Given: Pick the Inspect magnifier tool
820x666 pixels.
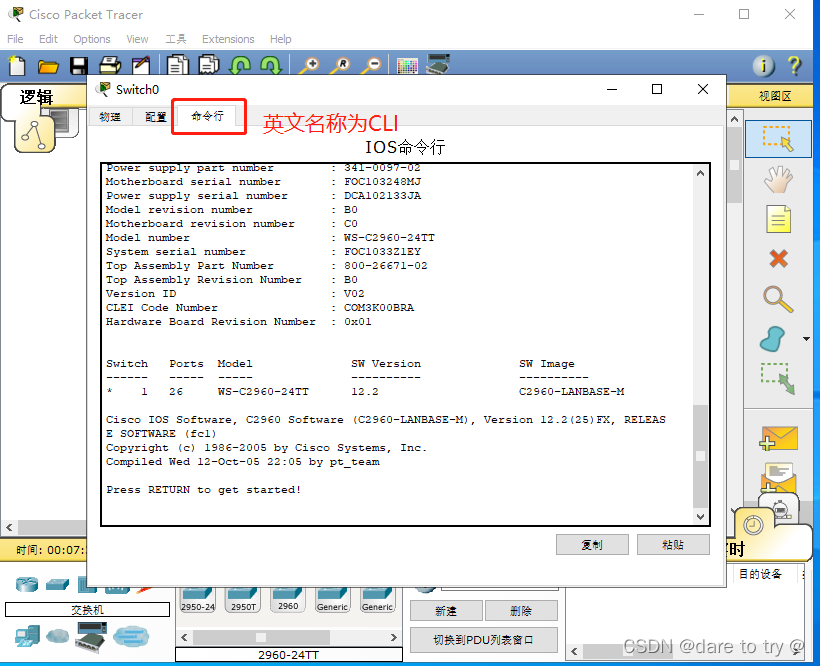Looking at the screenshot, I should [x=778, y=299].
